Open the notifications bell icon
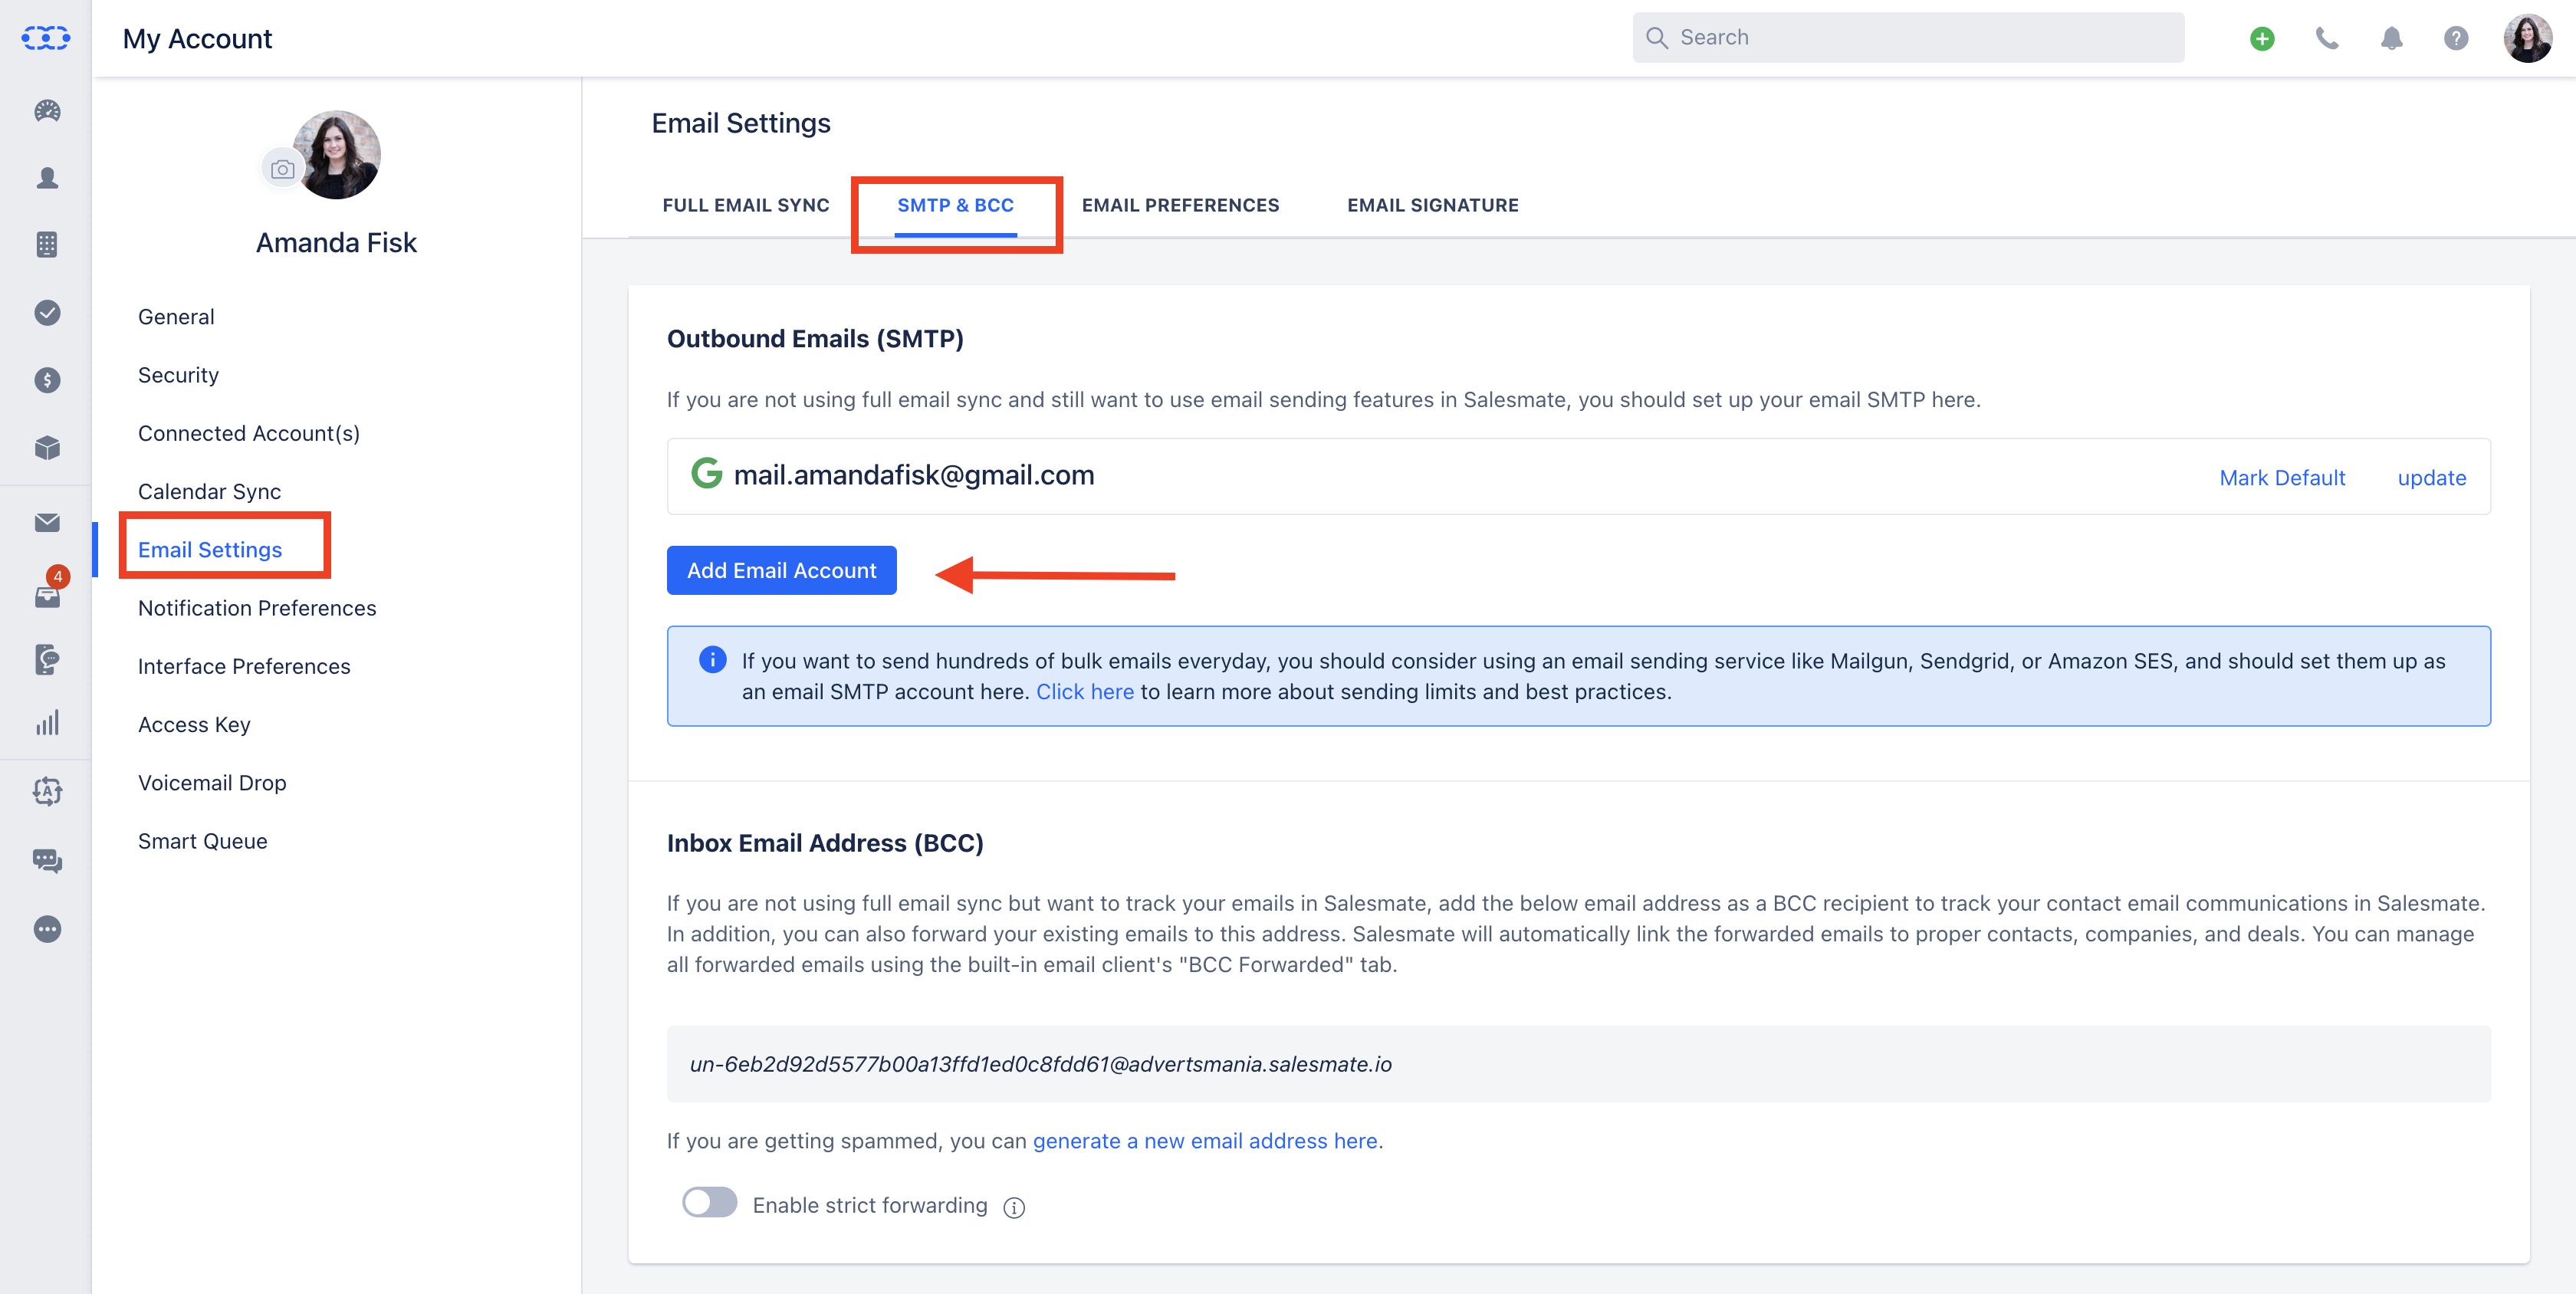This screenshot has height=1294, width=2576. pos(2391,38)
